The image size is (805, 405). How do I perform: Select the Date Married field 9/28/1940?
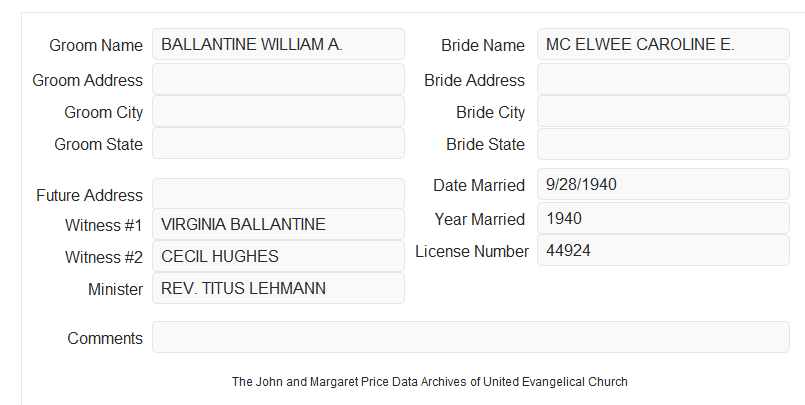pyautogui.click(x=663, y=184)
